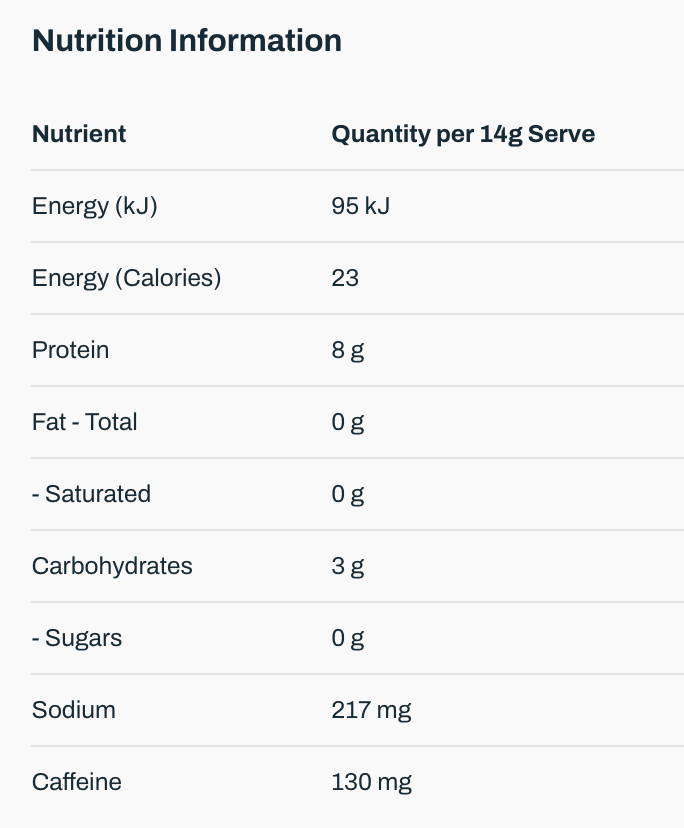
Task: Select the Protein row label
Action: 70,350
